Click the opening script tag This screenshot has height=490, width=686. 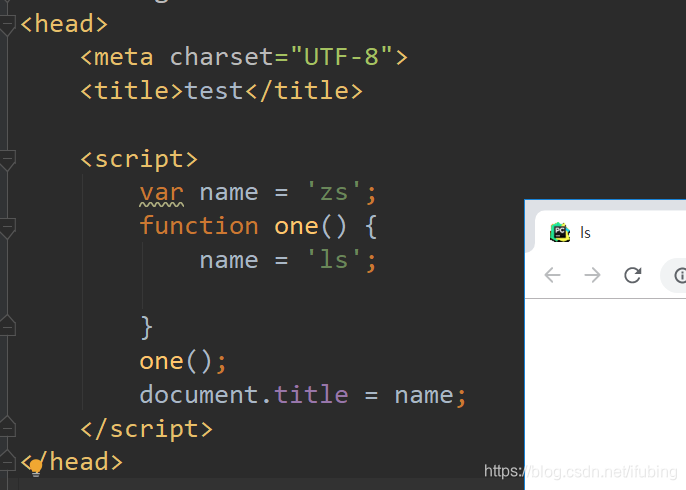[139, 159]
